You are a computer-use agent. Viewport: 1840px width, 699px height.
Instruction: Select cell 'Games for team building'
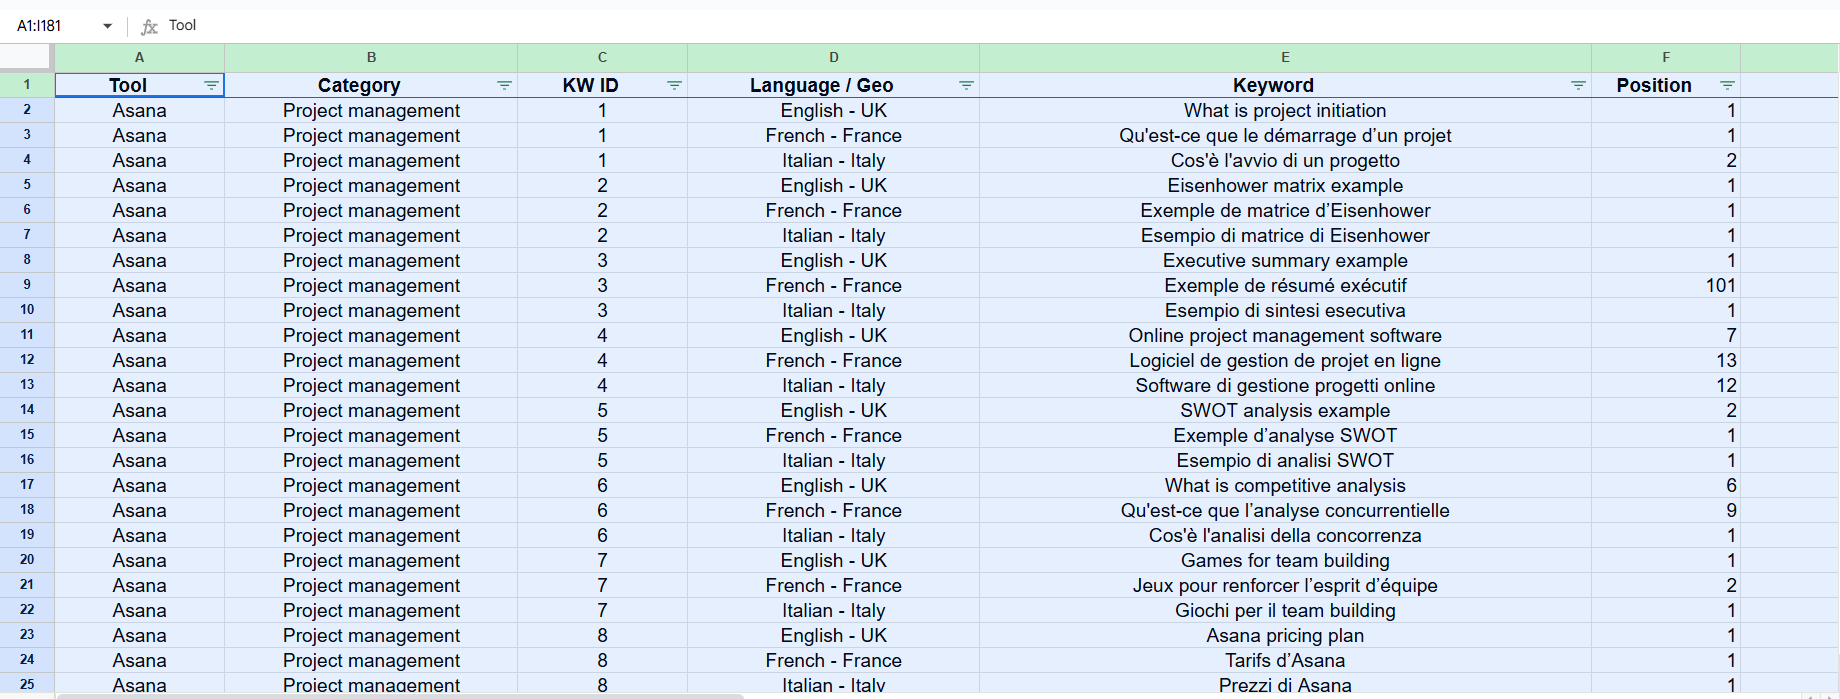1285,560
